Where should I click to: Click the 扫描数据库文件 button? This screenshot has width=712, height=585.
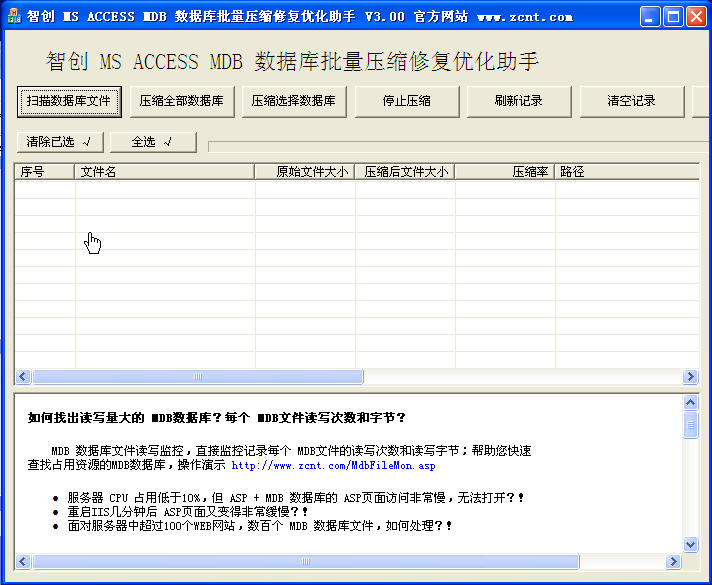pos(69,101)
